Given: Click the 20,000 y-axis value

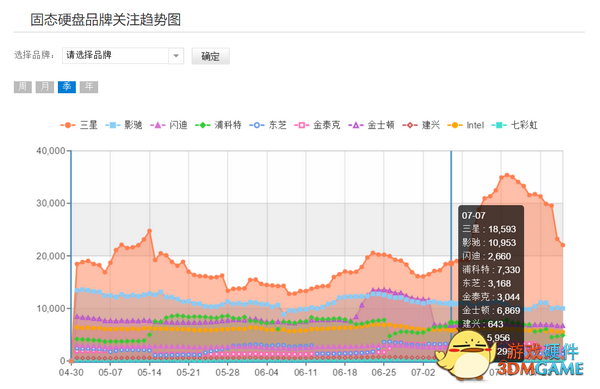Looking at the screenshot, I should point(51,256).
